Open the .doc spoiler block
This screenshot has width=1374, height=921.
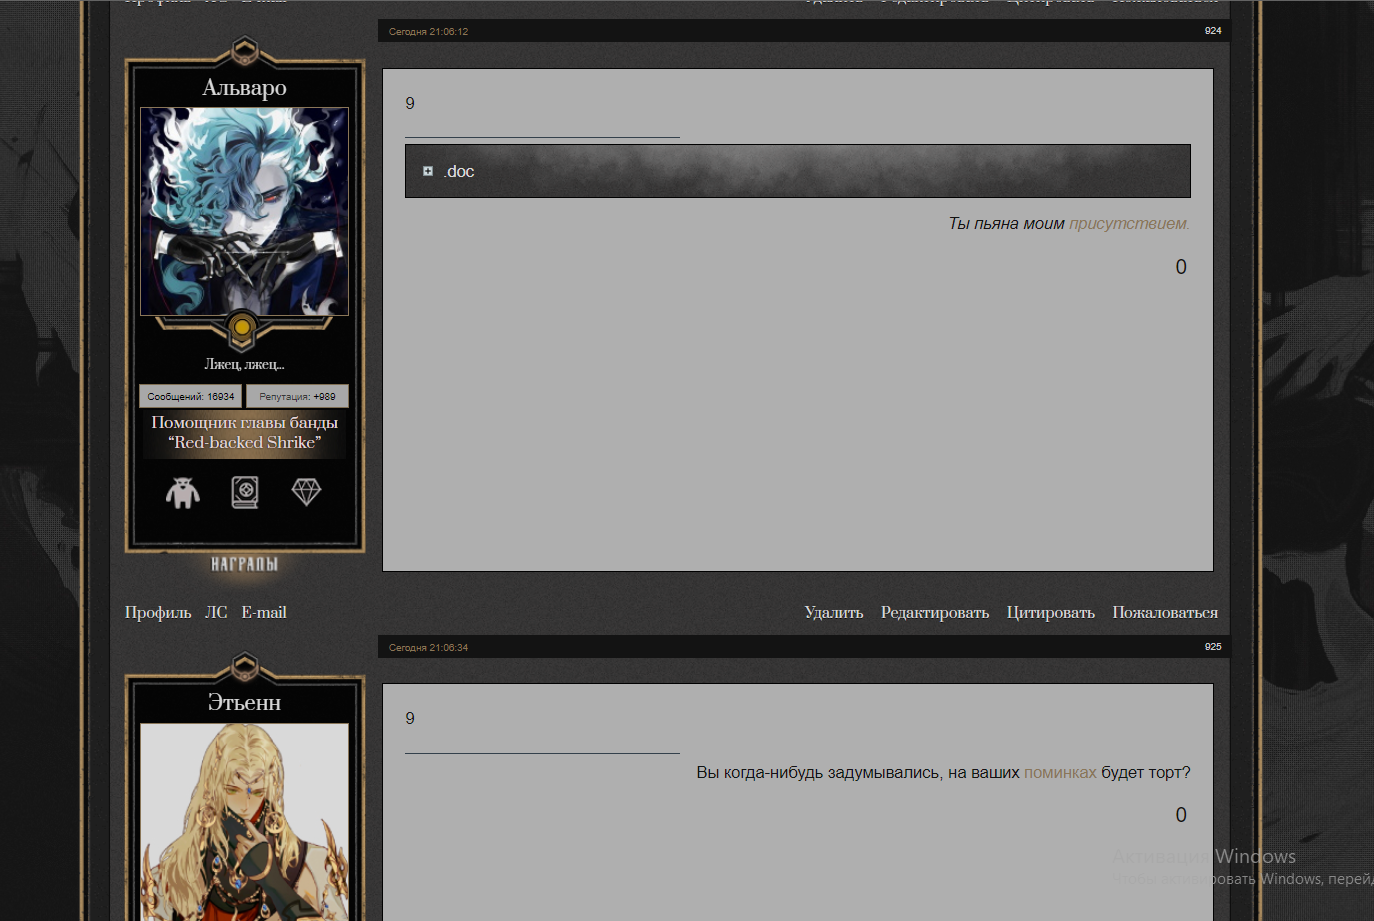[797, 171]
